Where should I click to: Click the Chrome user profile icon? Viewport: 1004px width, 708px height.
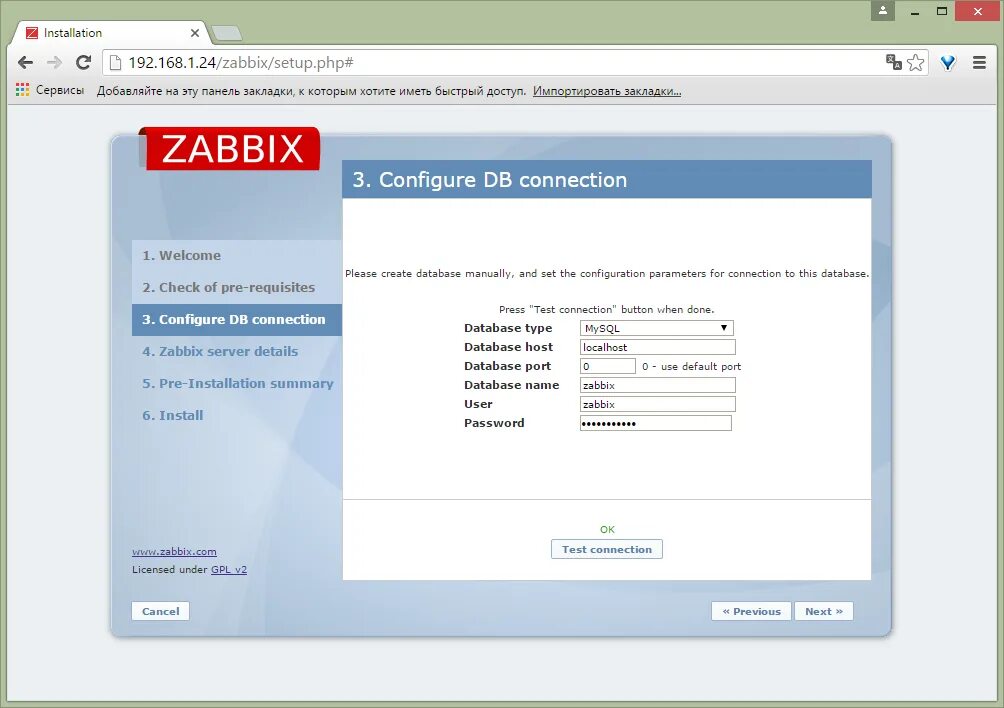(x=883, y=11)
